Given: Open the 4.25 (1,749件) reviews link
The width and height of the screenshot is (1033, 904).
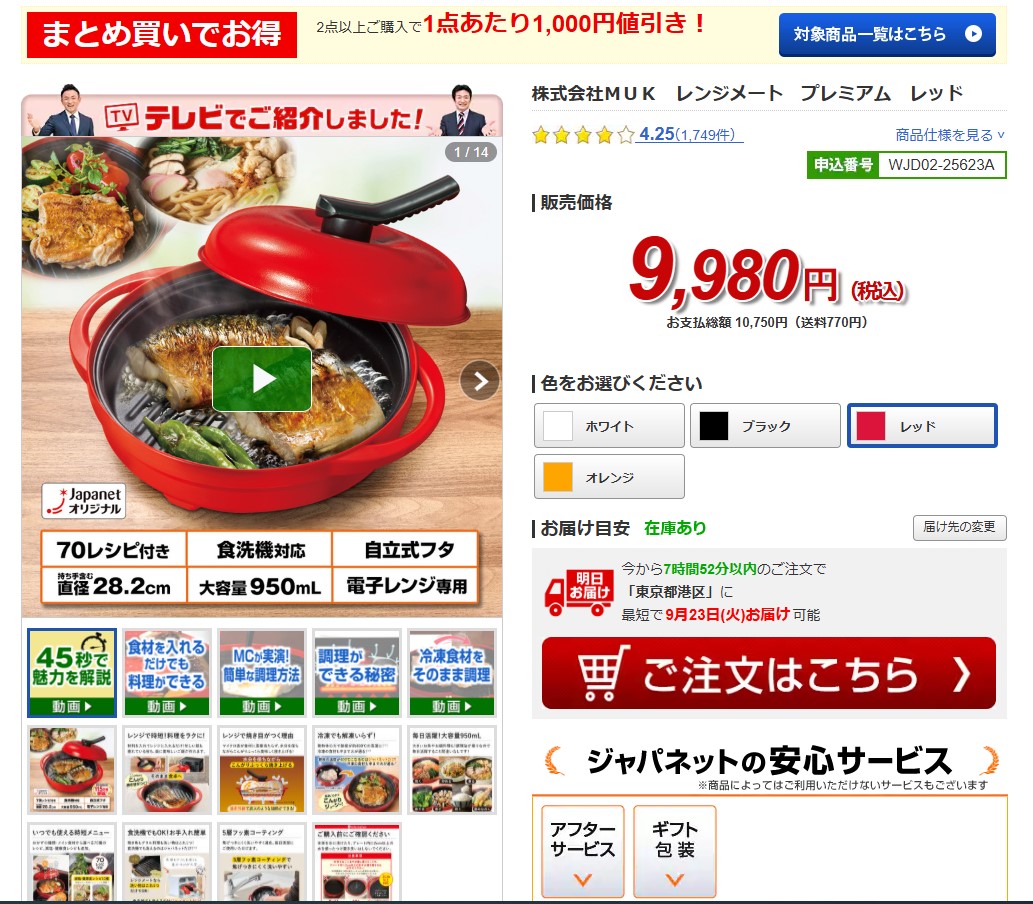Looking at the screenshot, I should 689,134.
